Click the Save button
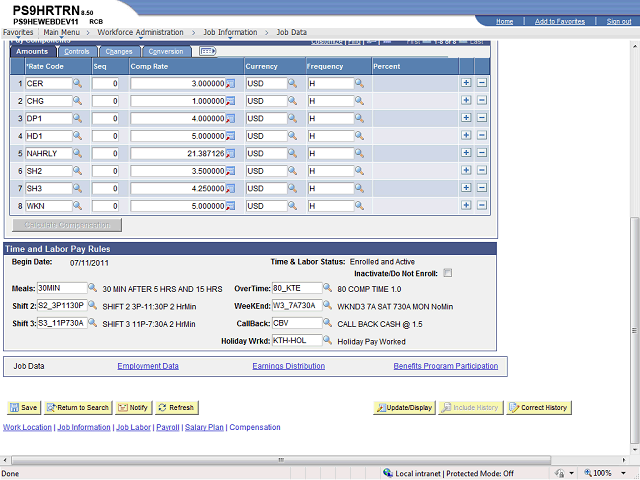Screen dimensions: 640x480 23,407
